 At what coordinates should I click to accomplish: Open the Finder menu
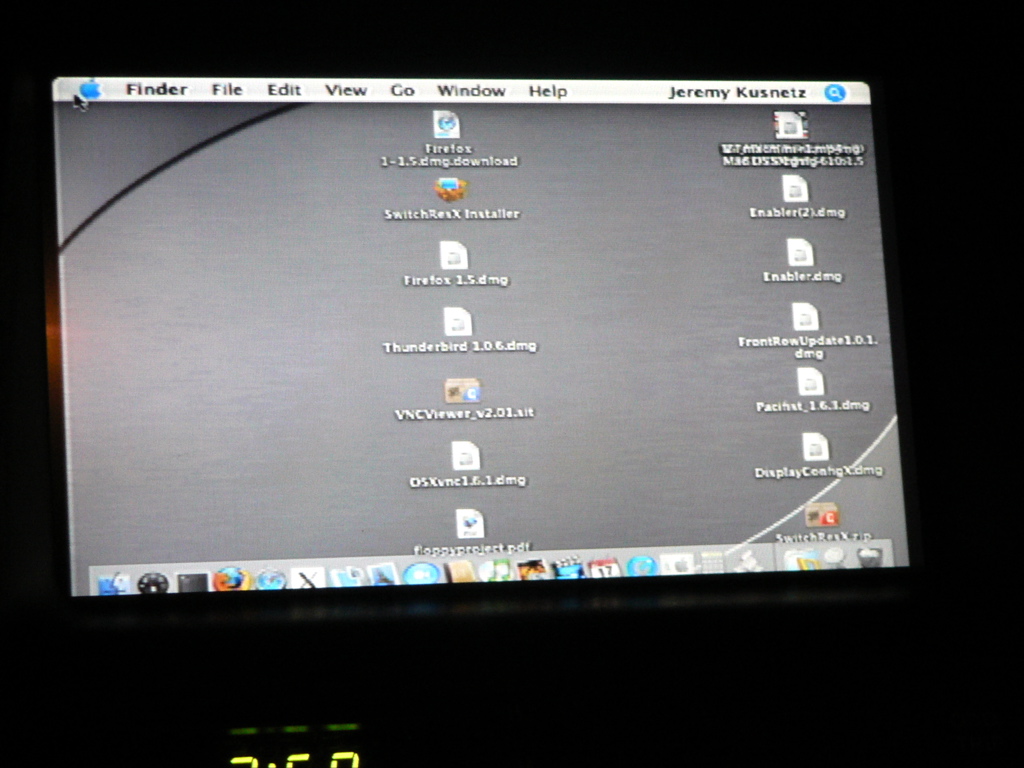[x=157, y=89]
